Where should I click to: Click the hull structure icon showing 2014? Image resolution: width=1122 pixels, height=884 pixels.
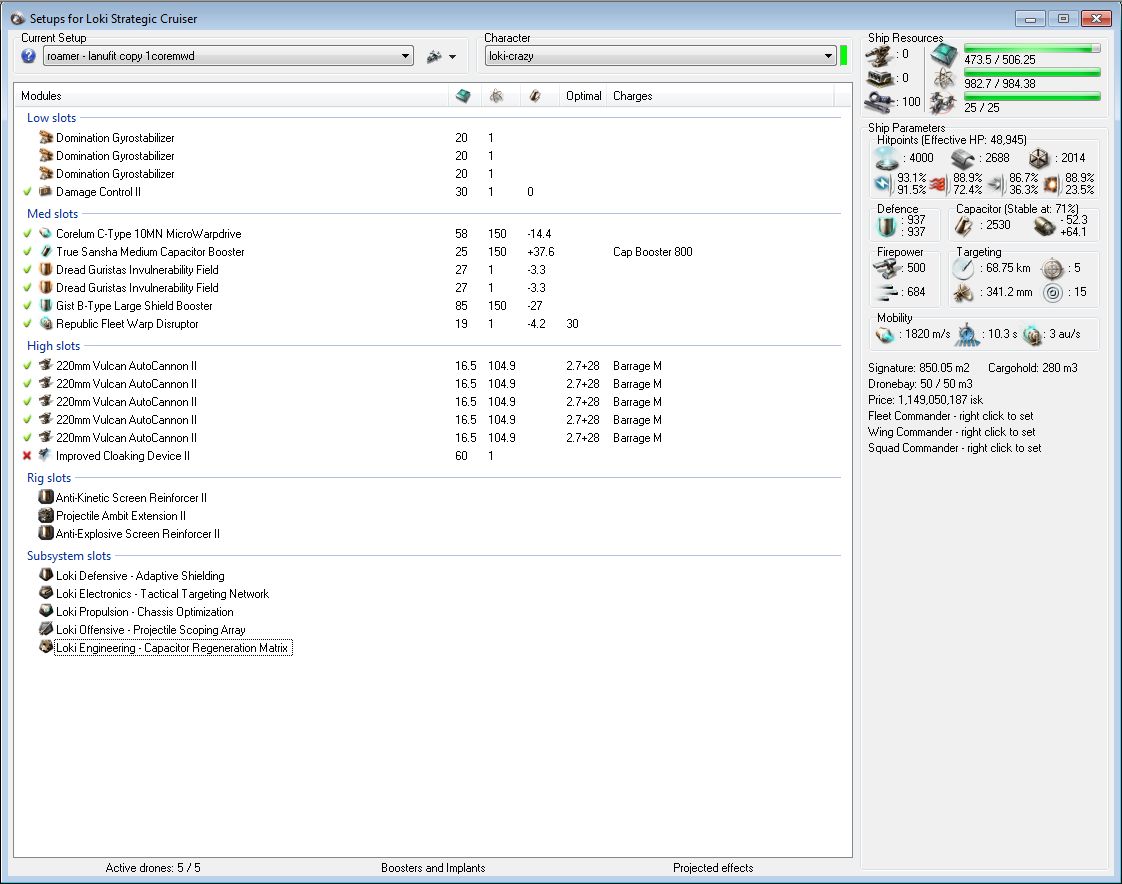pyautogui.click(x=1038, y=158)
